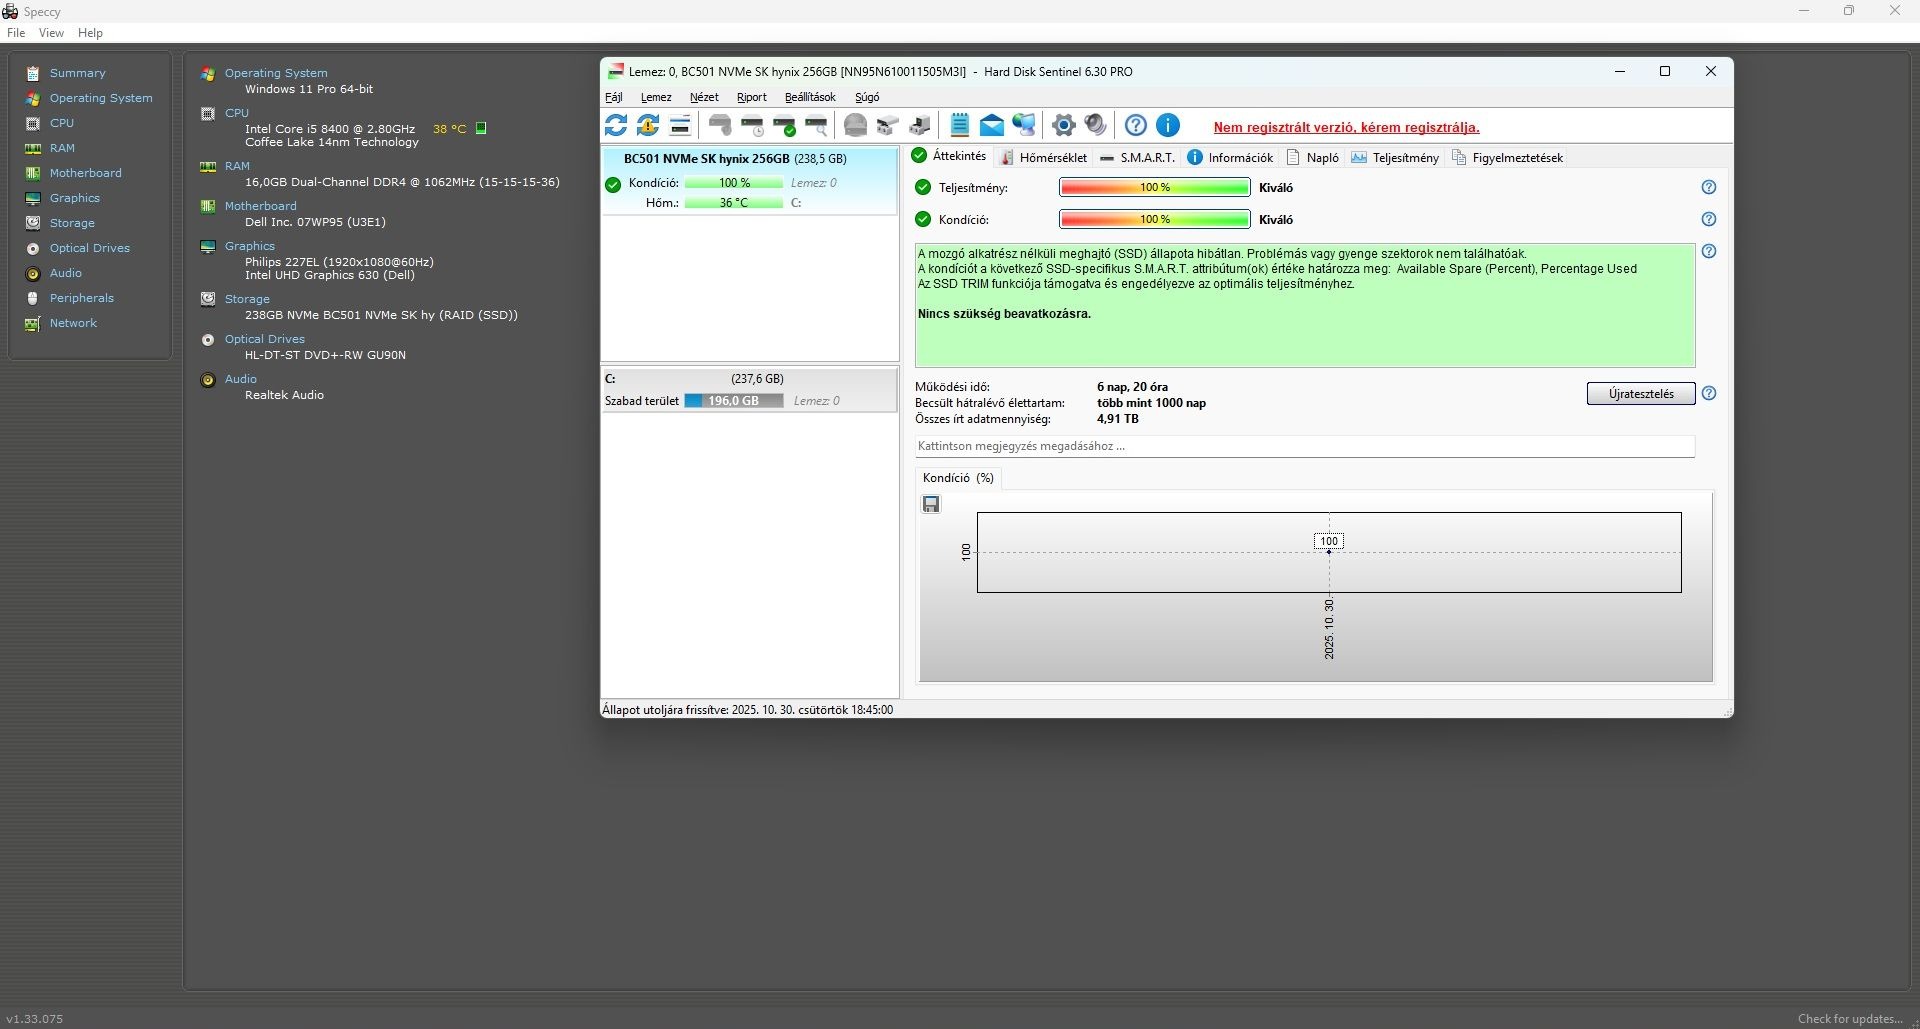Click the red Nem regisztrált verzió link
Viewport: 1920px width, 1029px height.
(1346, 127)
